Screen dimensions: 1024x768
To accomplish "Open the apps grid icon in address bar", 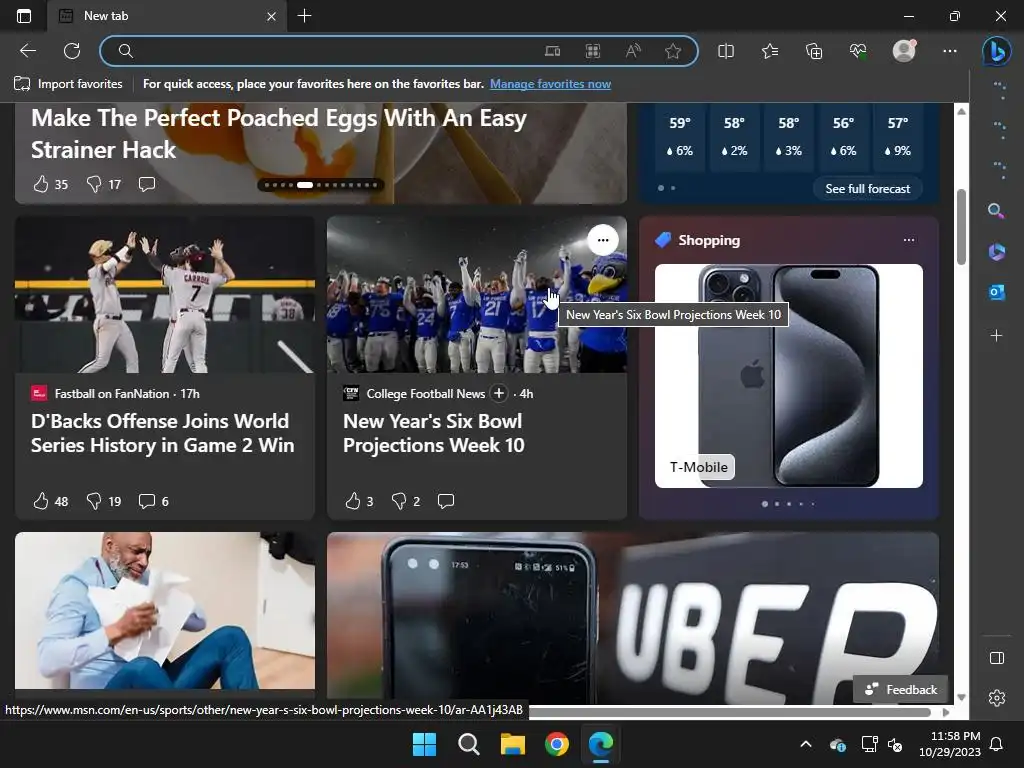I will 592,51.
